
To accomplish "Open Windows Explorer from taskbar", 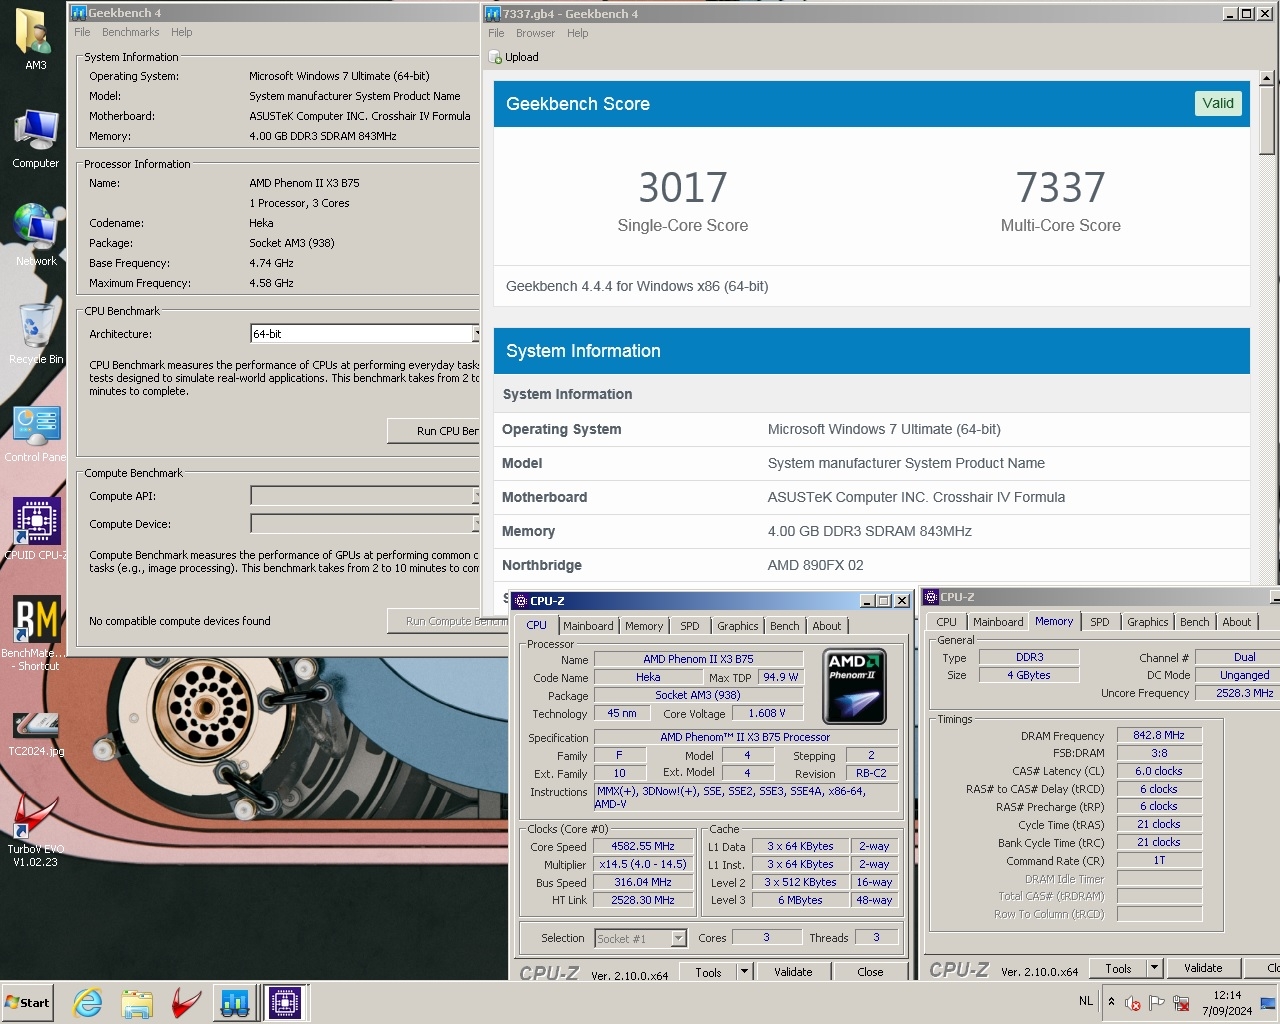I will pos(137,1002).
